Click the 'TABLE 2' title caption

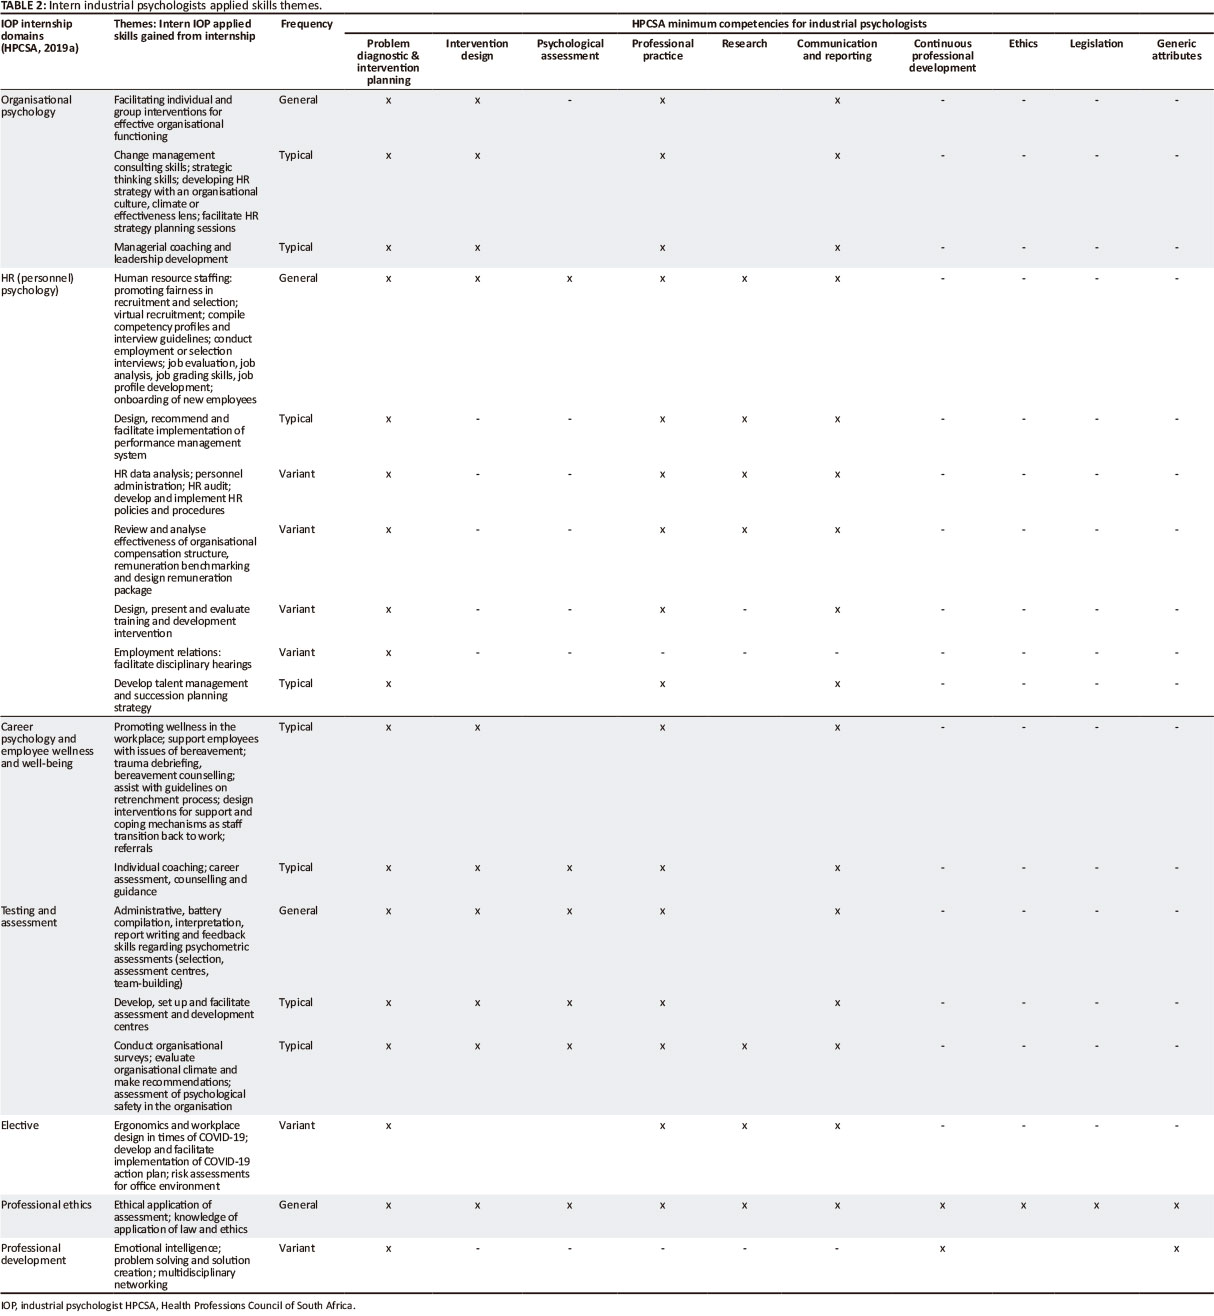[x=160, y=6]
